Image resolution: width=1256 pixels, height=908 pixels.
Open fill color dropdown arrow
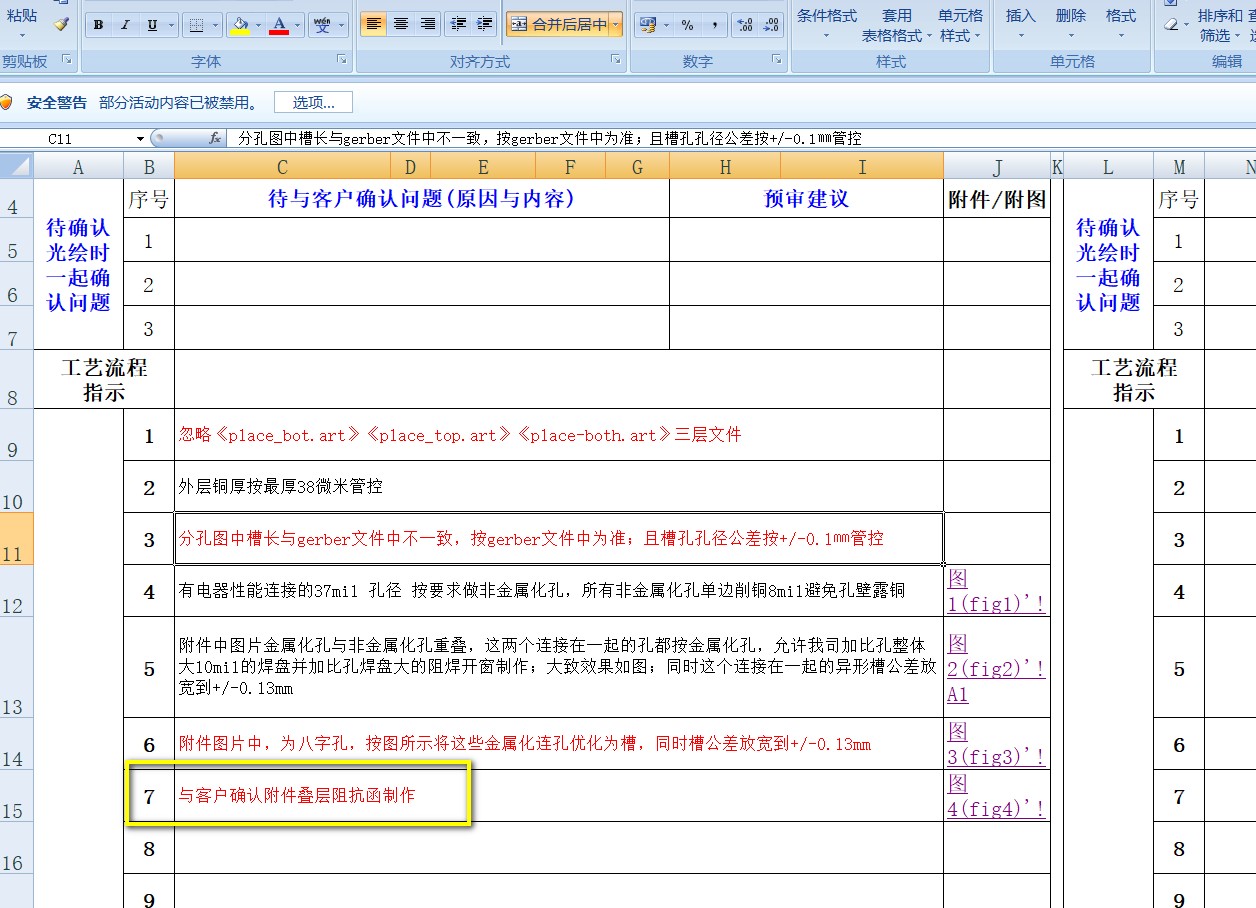(x=258, y=25)
